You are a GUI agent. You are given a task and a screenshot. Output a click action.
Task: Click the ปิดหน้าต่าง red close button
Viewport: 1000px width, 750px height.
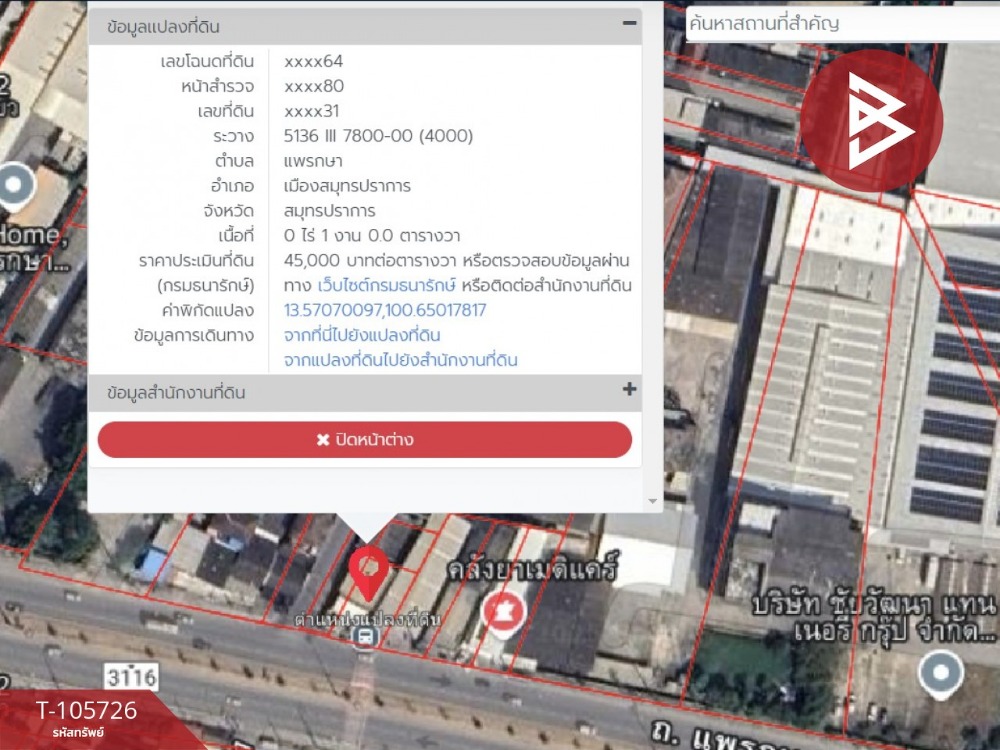365,439
